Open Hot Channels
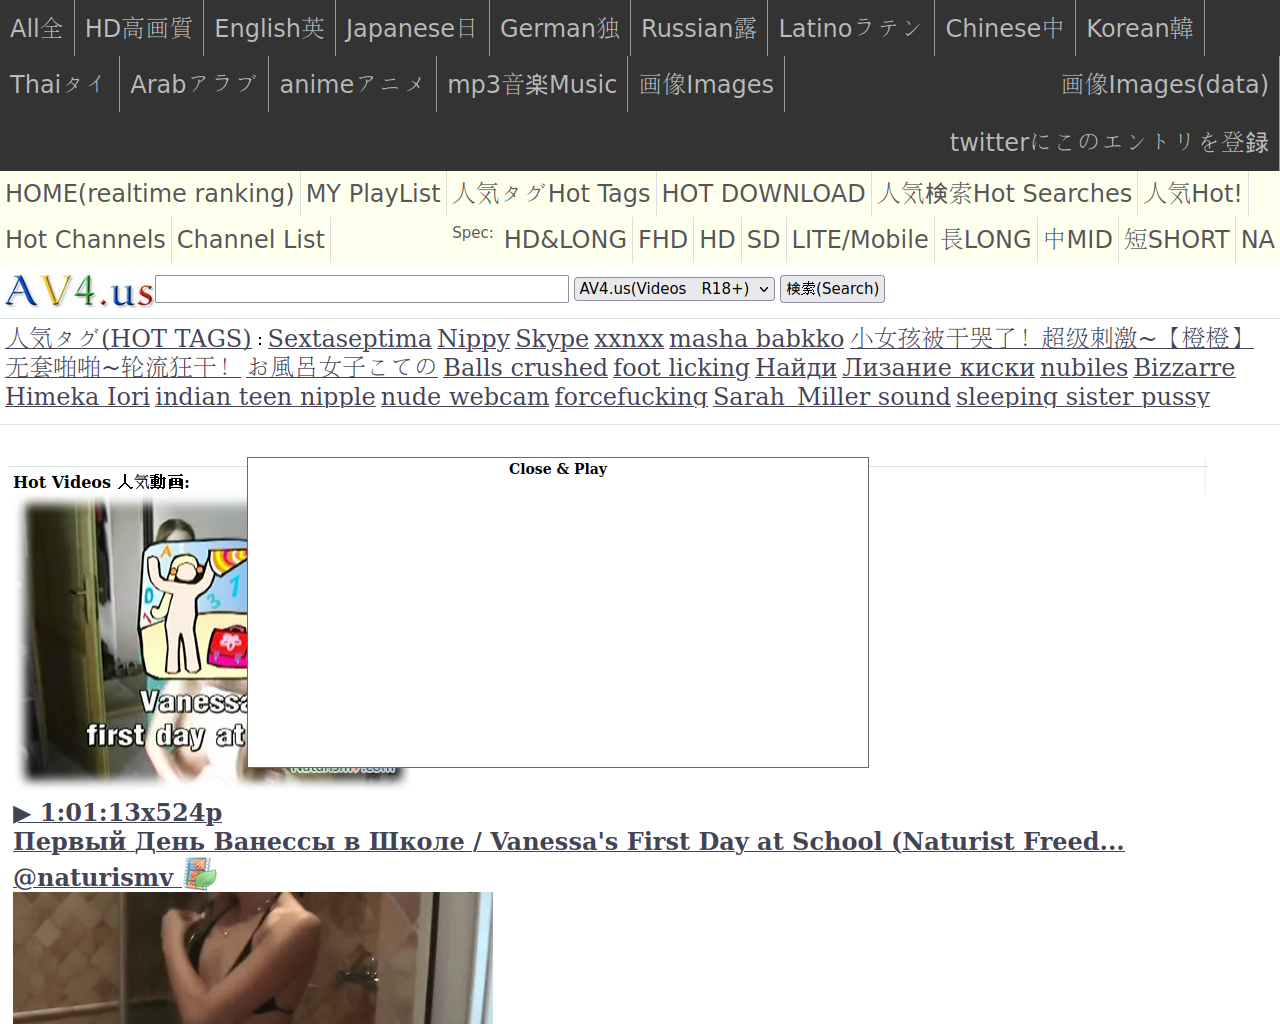 coord(86,239)
